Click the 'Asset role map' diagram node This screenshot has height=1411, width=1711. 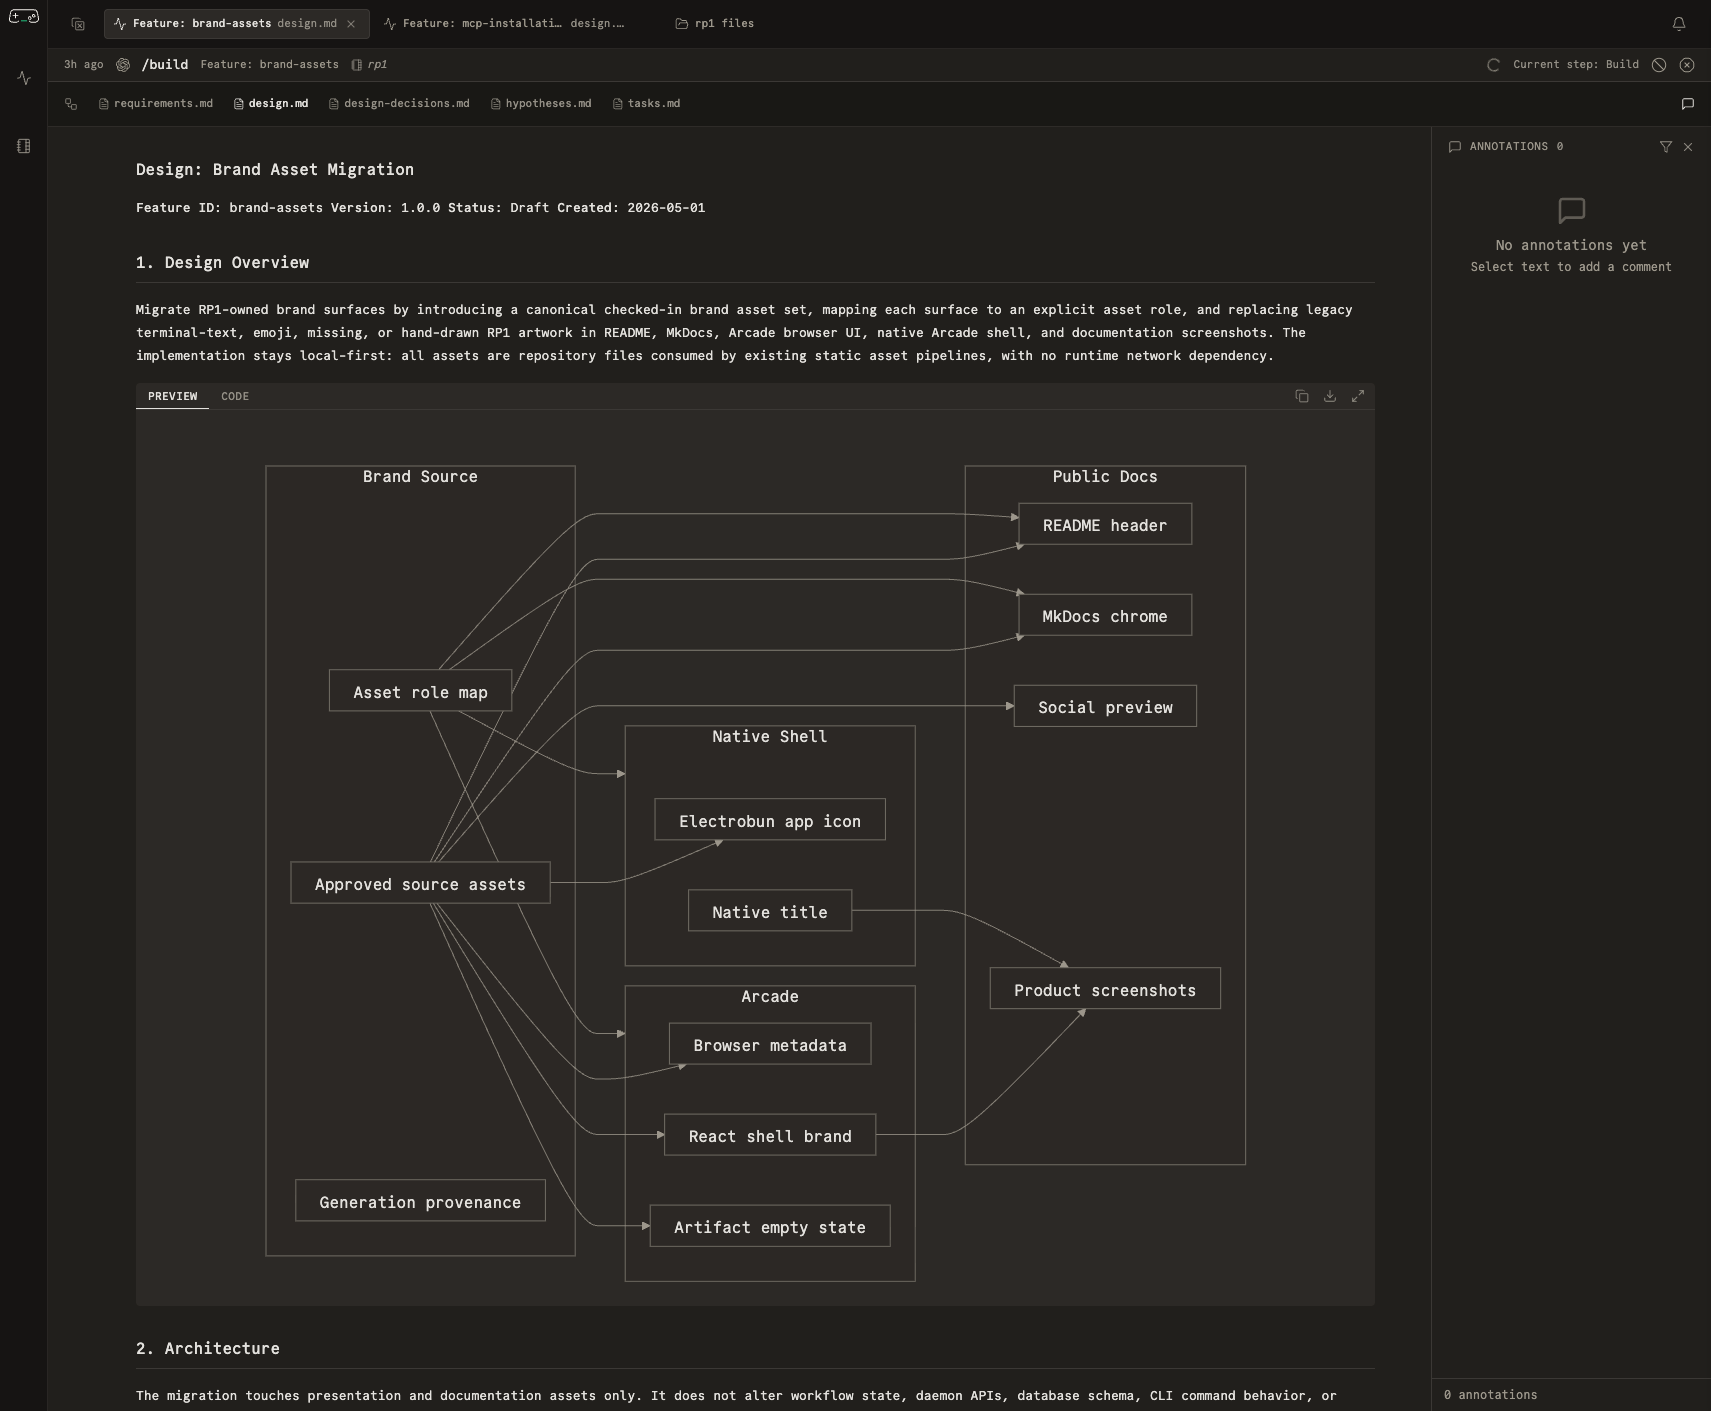click(x=420, y=692)
